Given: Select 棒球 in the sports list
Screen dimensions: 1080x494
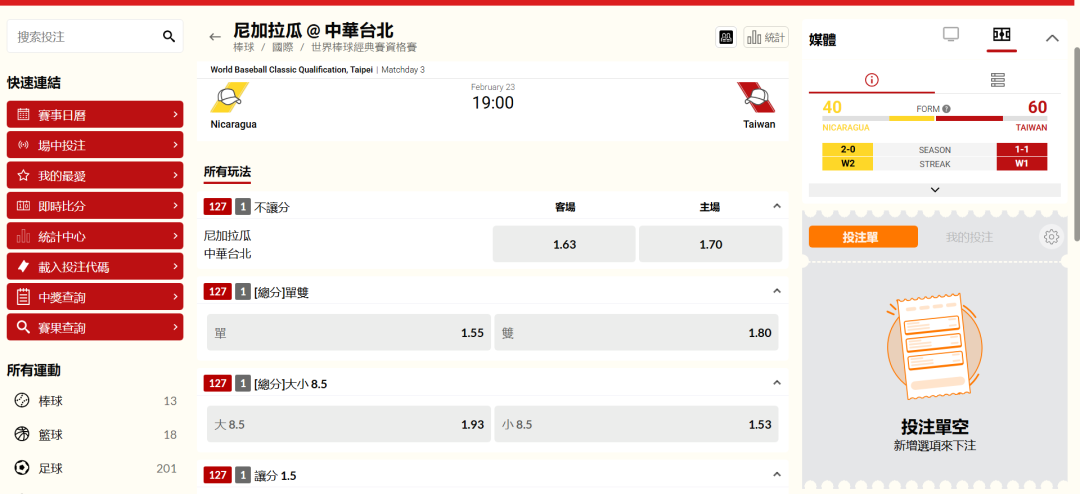Looking at the screenshot, I should point(95,401).
